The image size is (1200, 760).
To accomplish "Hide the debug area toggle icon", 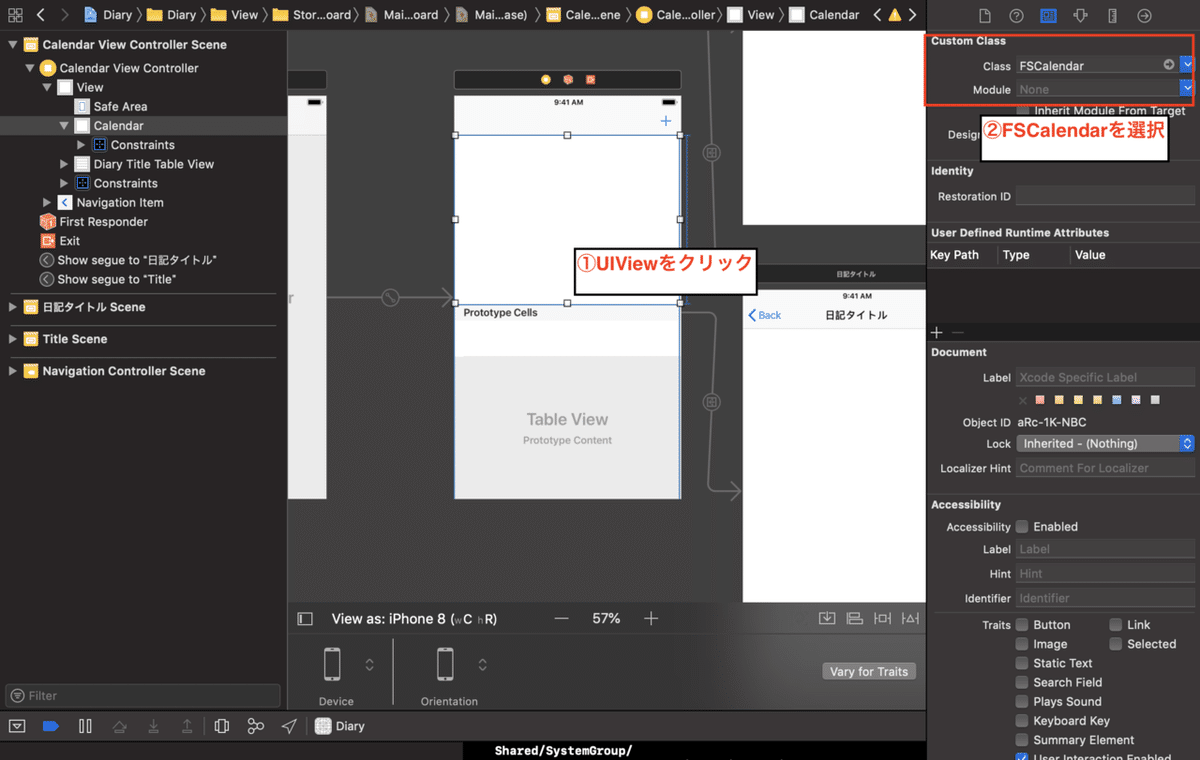I will coord(17,726).
